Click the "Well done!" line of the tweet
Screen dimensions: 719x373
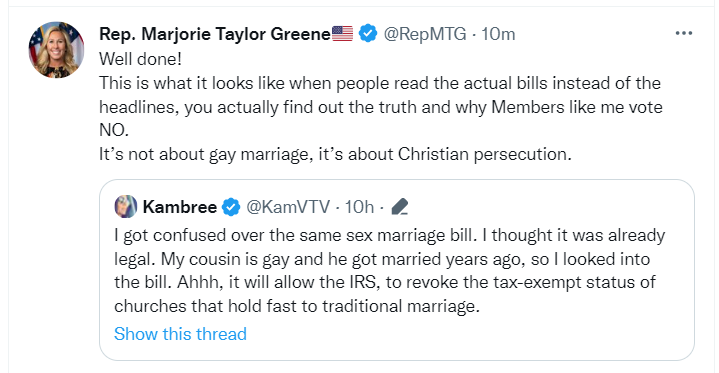(140, 59)
